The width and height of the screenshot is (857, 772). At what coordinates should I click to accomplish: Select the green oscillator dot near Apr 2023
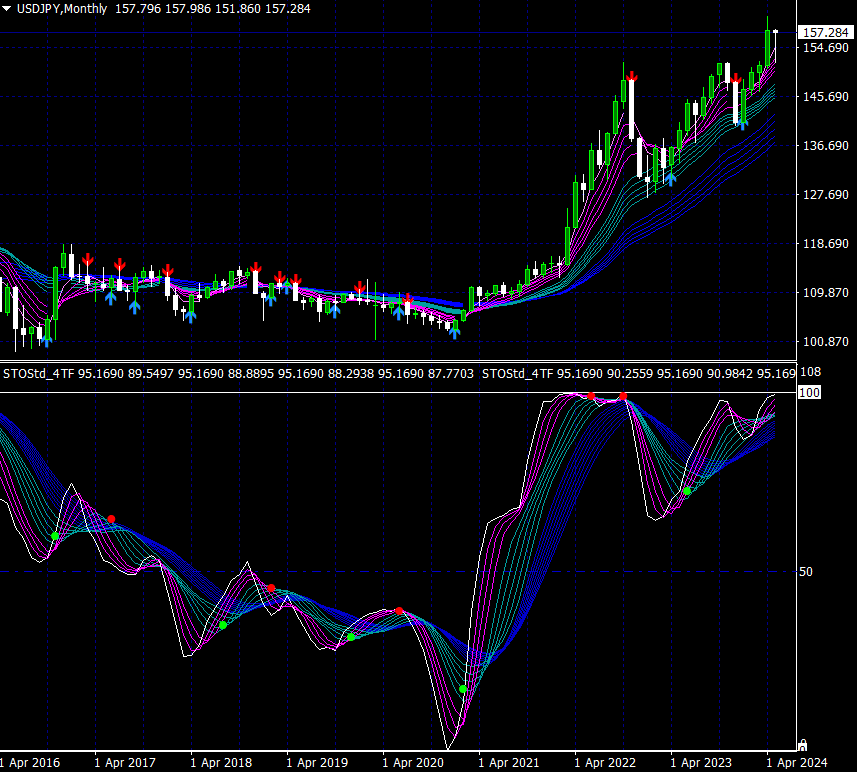click(x=687, y=491)
